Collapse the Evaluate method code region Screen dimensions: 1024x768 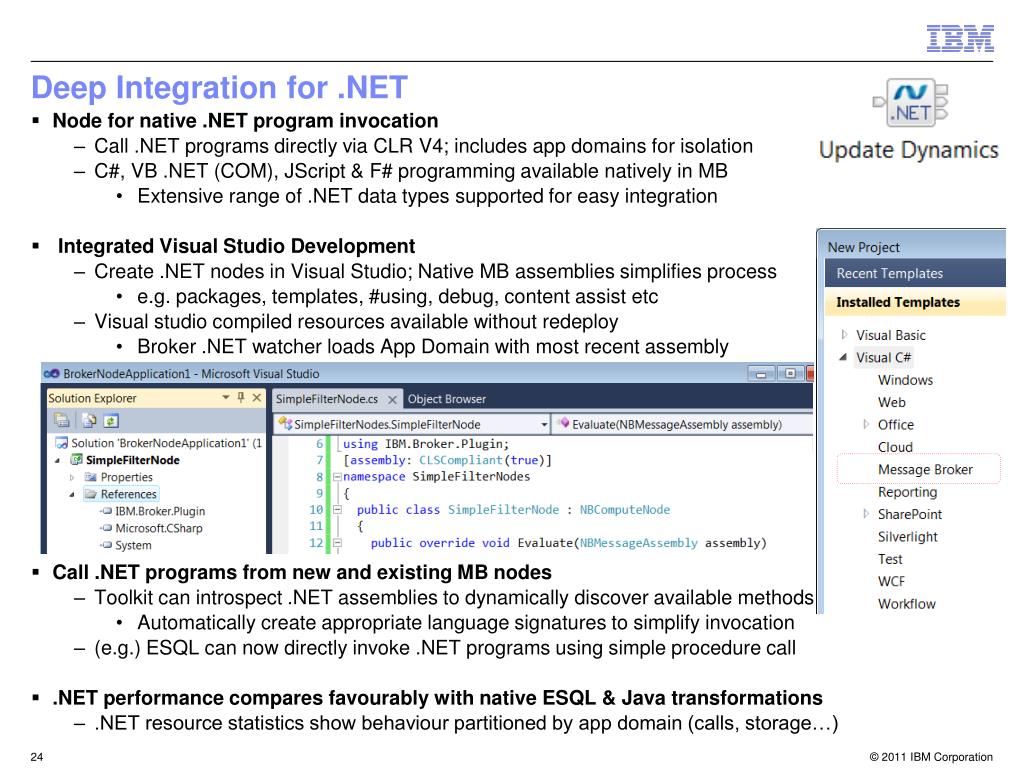click(337, 542)
